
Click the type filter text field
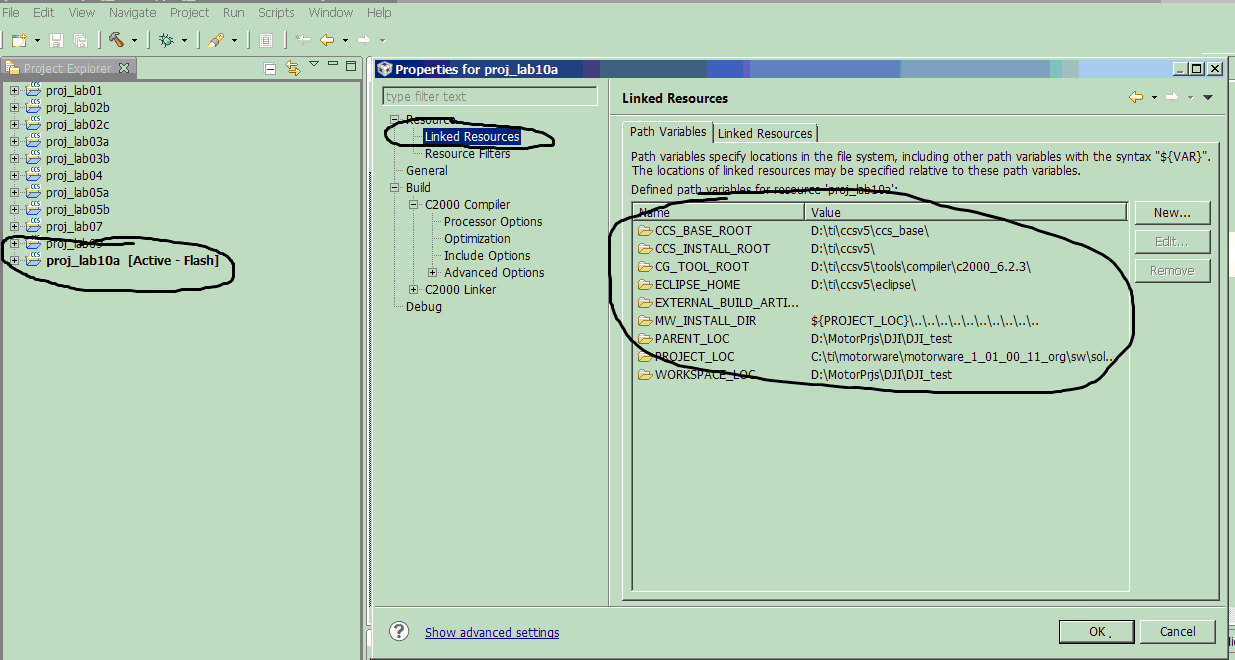click(490, 96)
